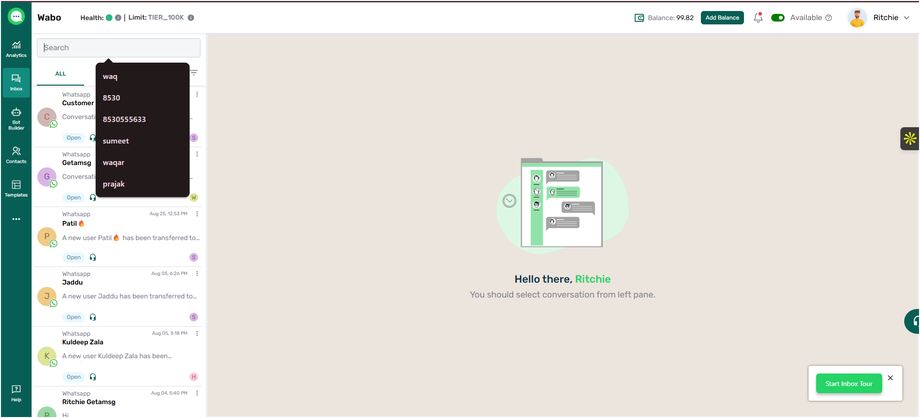
Task: Dismiss the inbox tour popup
Action: pyautogui.click(x=890, y=377)
